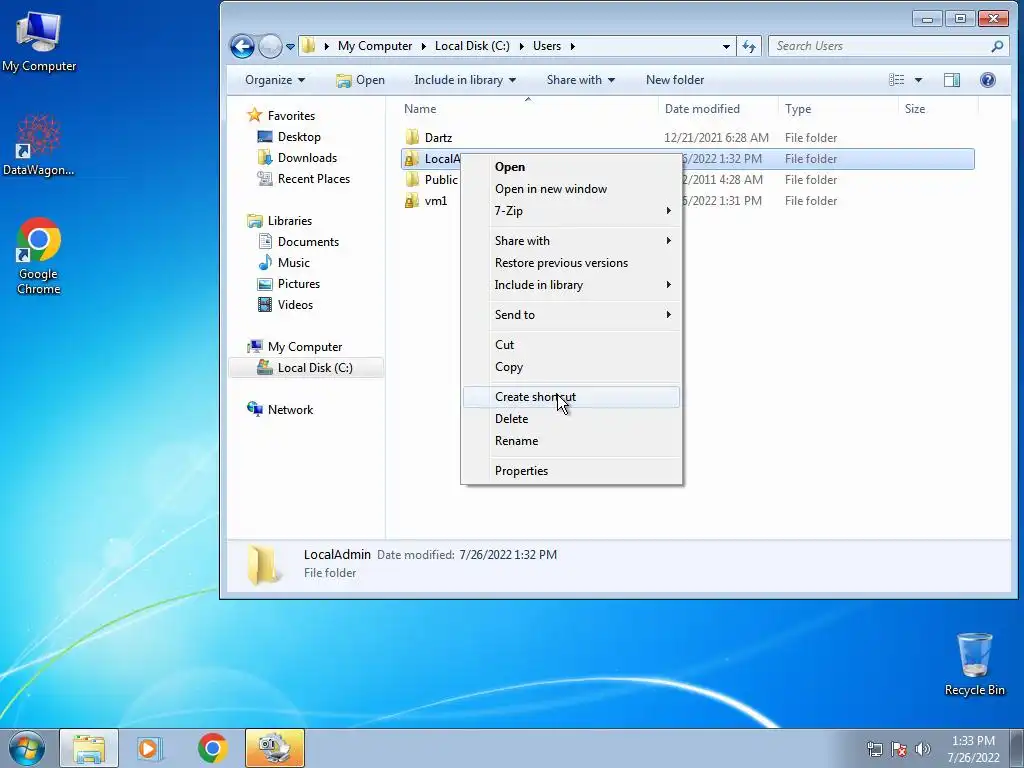Click New folder in toolbar
Viewport: 1024px width, 768px height.
(x=675, y=80)
